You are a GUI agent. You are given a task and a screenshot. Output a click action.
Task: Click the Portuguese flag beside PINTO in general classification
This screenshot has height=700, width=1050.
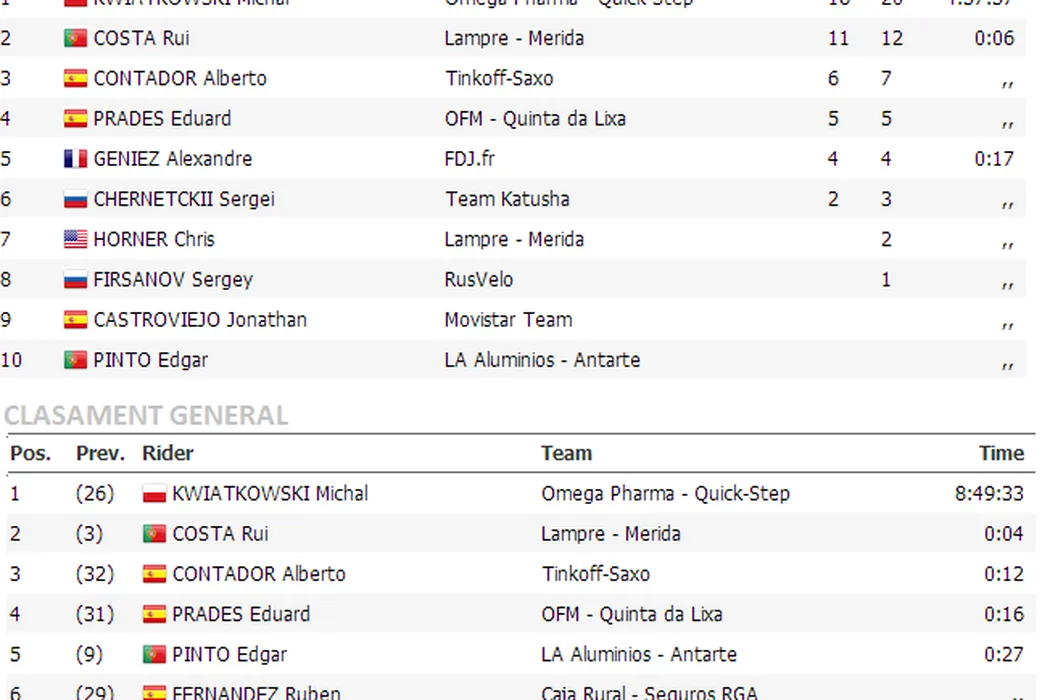(154, 655)
